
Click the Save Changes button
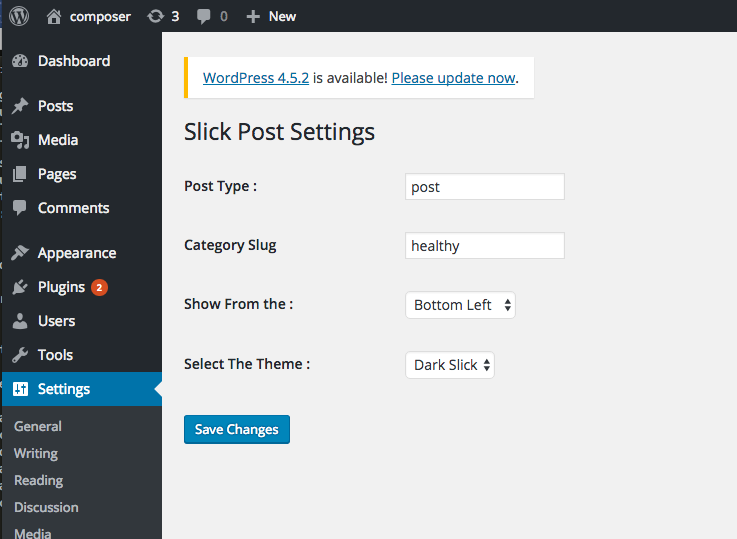[x=237, y=429]
